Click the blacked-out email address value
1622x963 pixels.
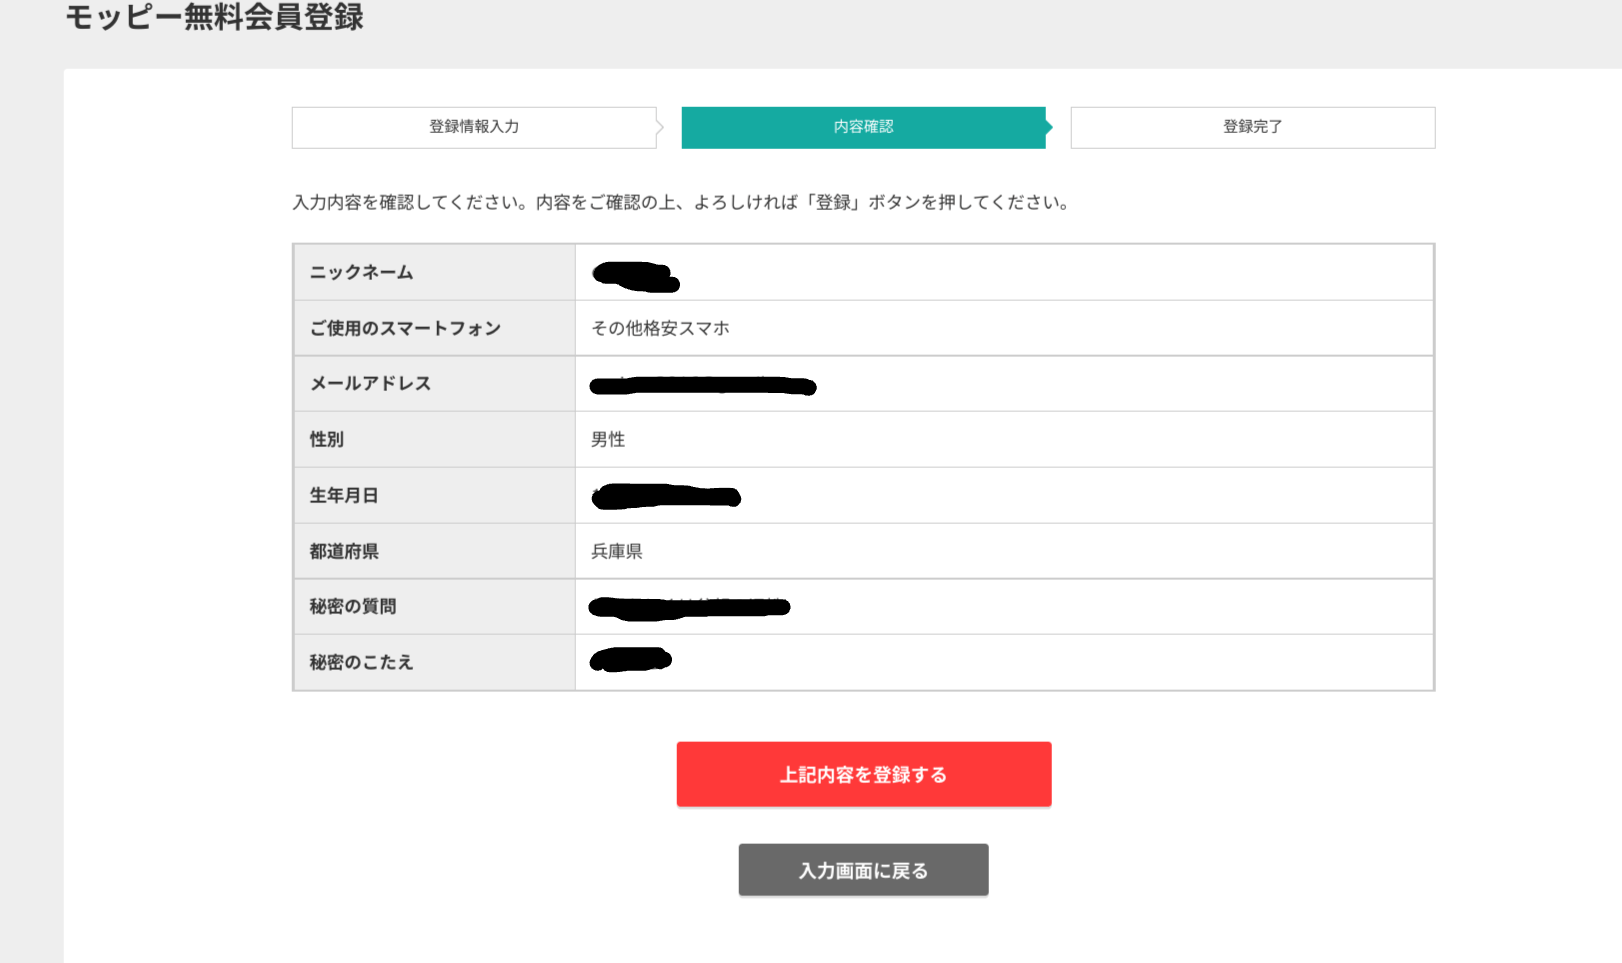coord(703,386)
